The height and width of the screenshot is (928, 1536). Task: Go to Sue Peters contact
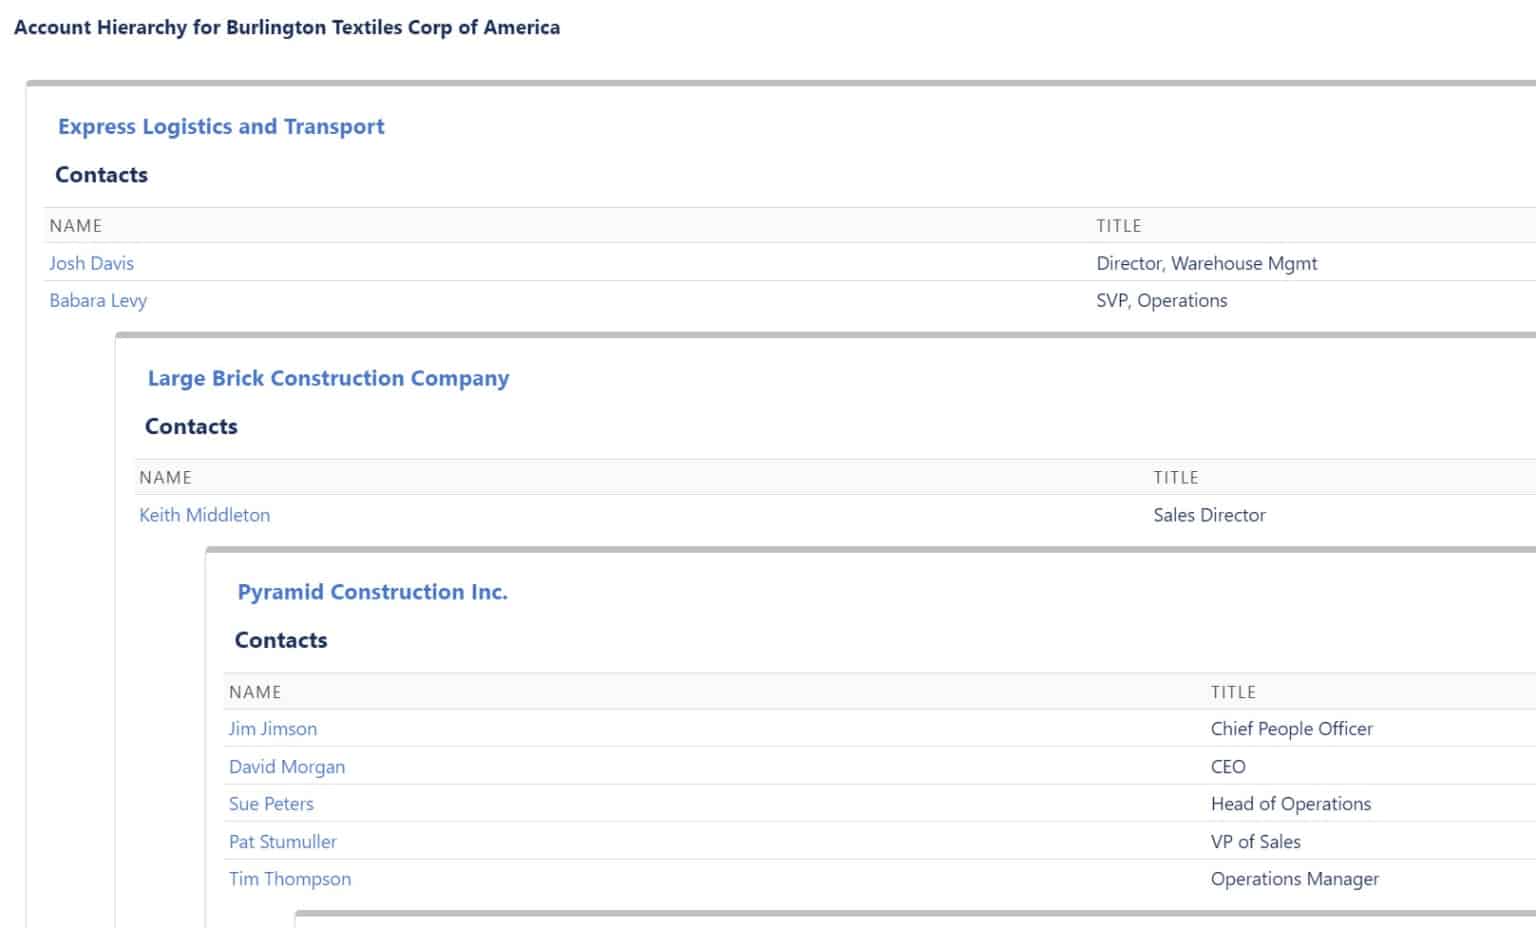point(270,804)
